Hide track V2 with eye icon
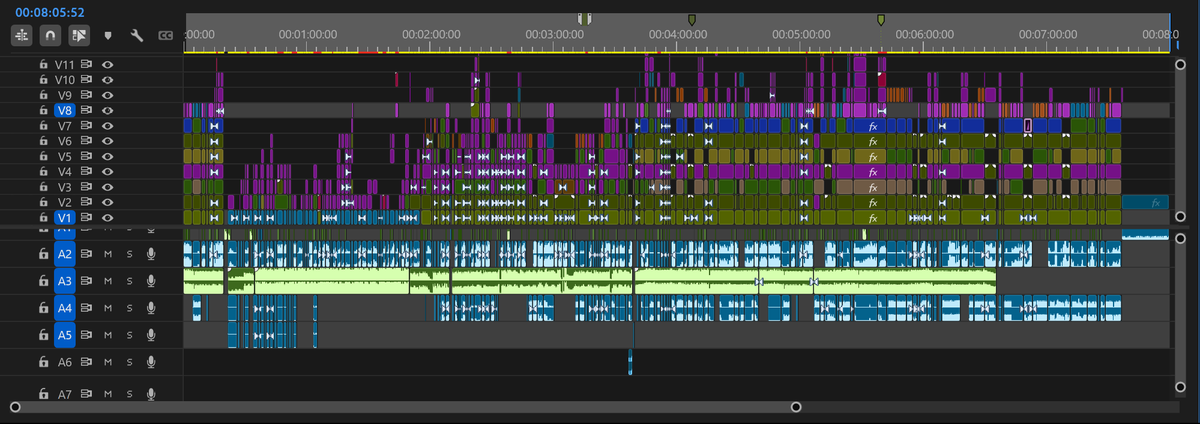Screen dimensions: 1200x424 coord(107,202)
